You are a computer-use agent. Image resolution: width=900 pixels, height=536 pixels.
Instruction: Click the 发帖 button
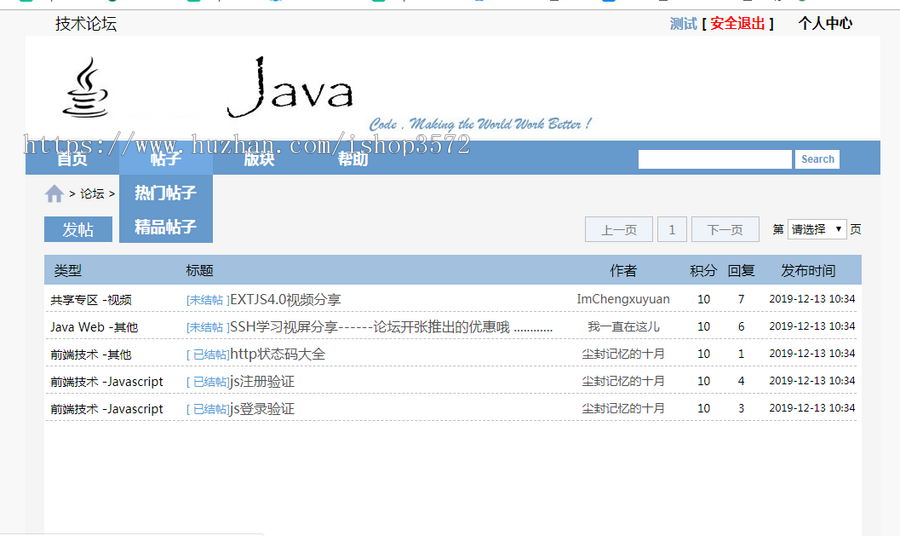point(78,229)
